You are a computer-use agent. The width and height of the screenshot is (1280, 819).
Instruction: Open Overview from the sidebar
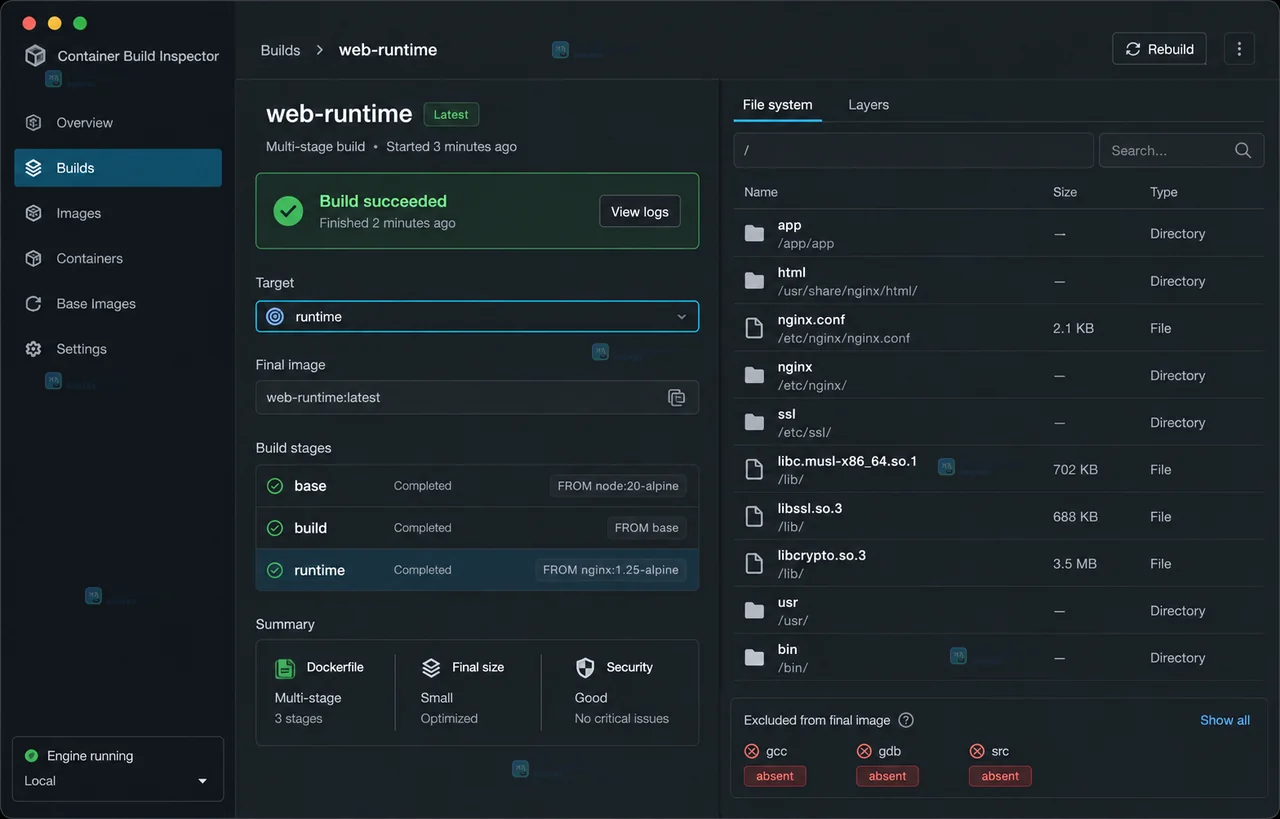(118, 123)
